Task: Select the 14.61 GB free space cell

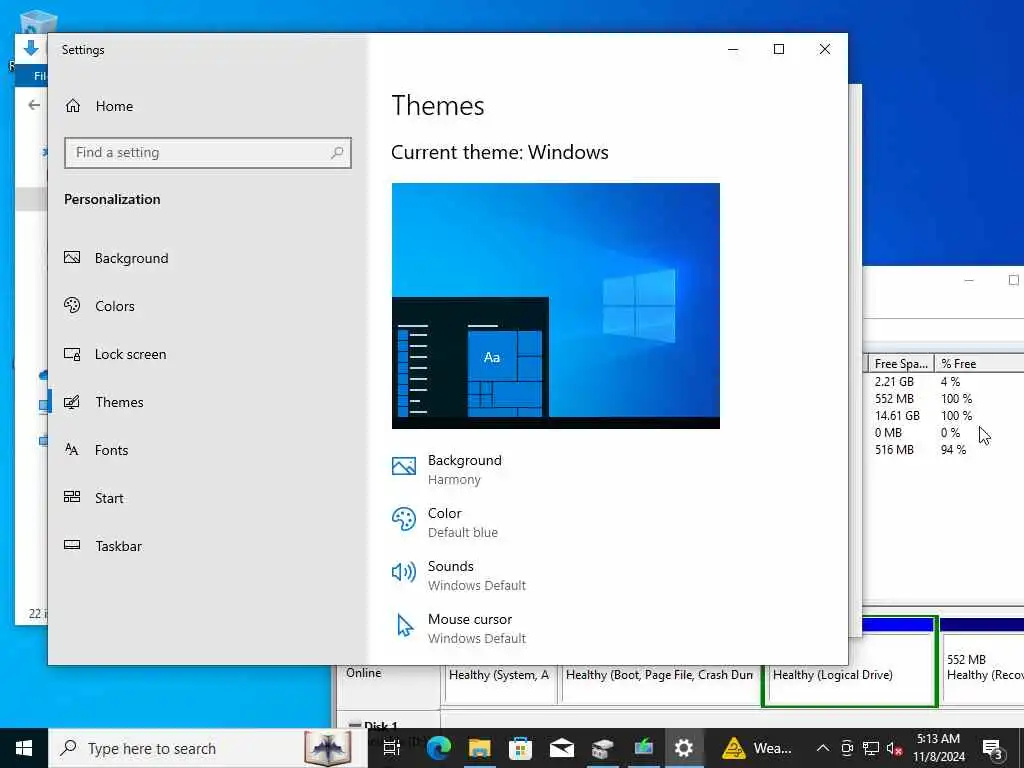Action: click(x=897, y=415)
